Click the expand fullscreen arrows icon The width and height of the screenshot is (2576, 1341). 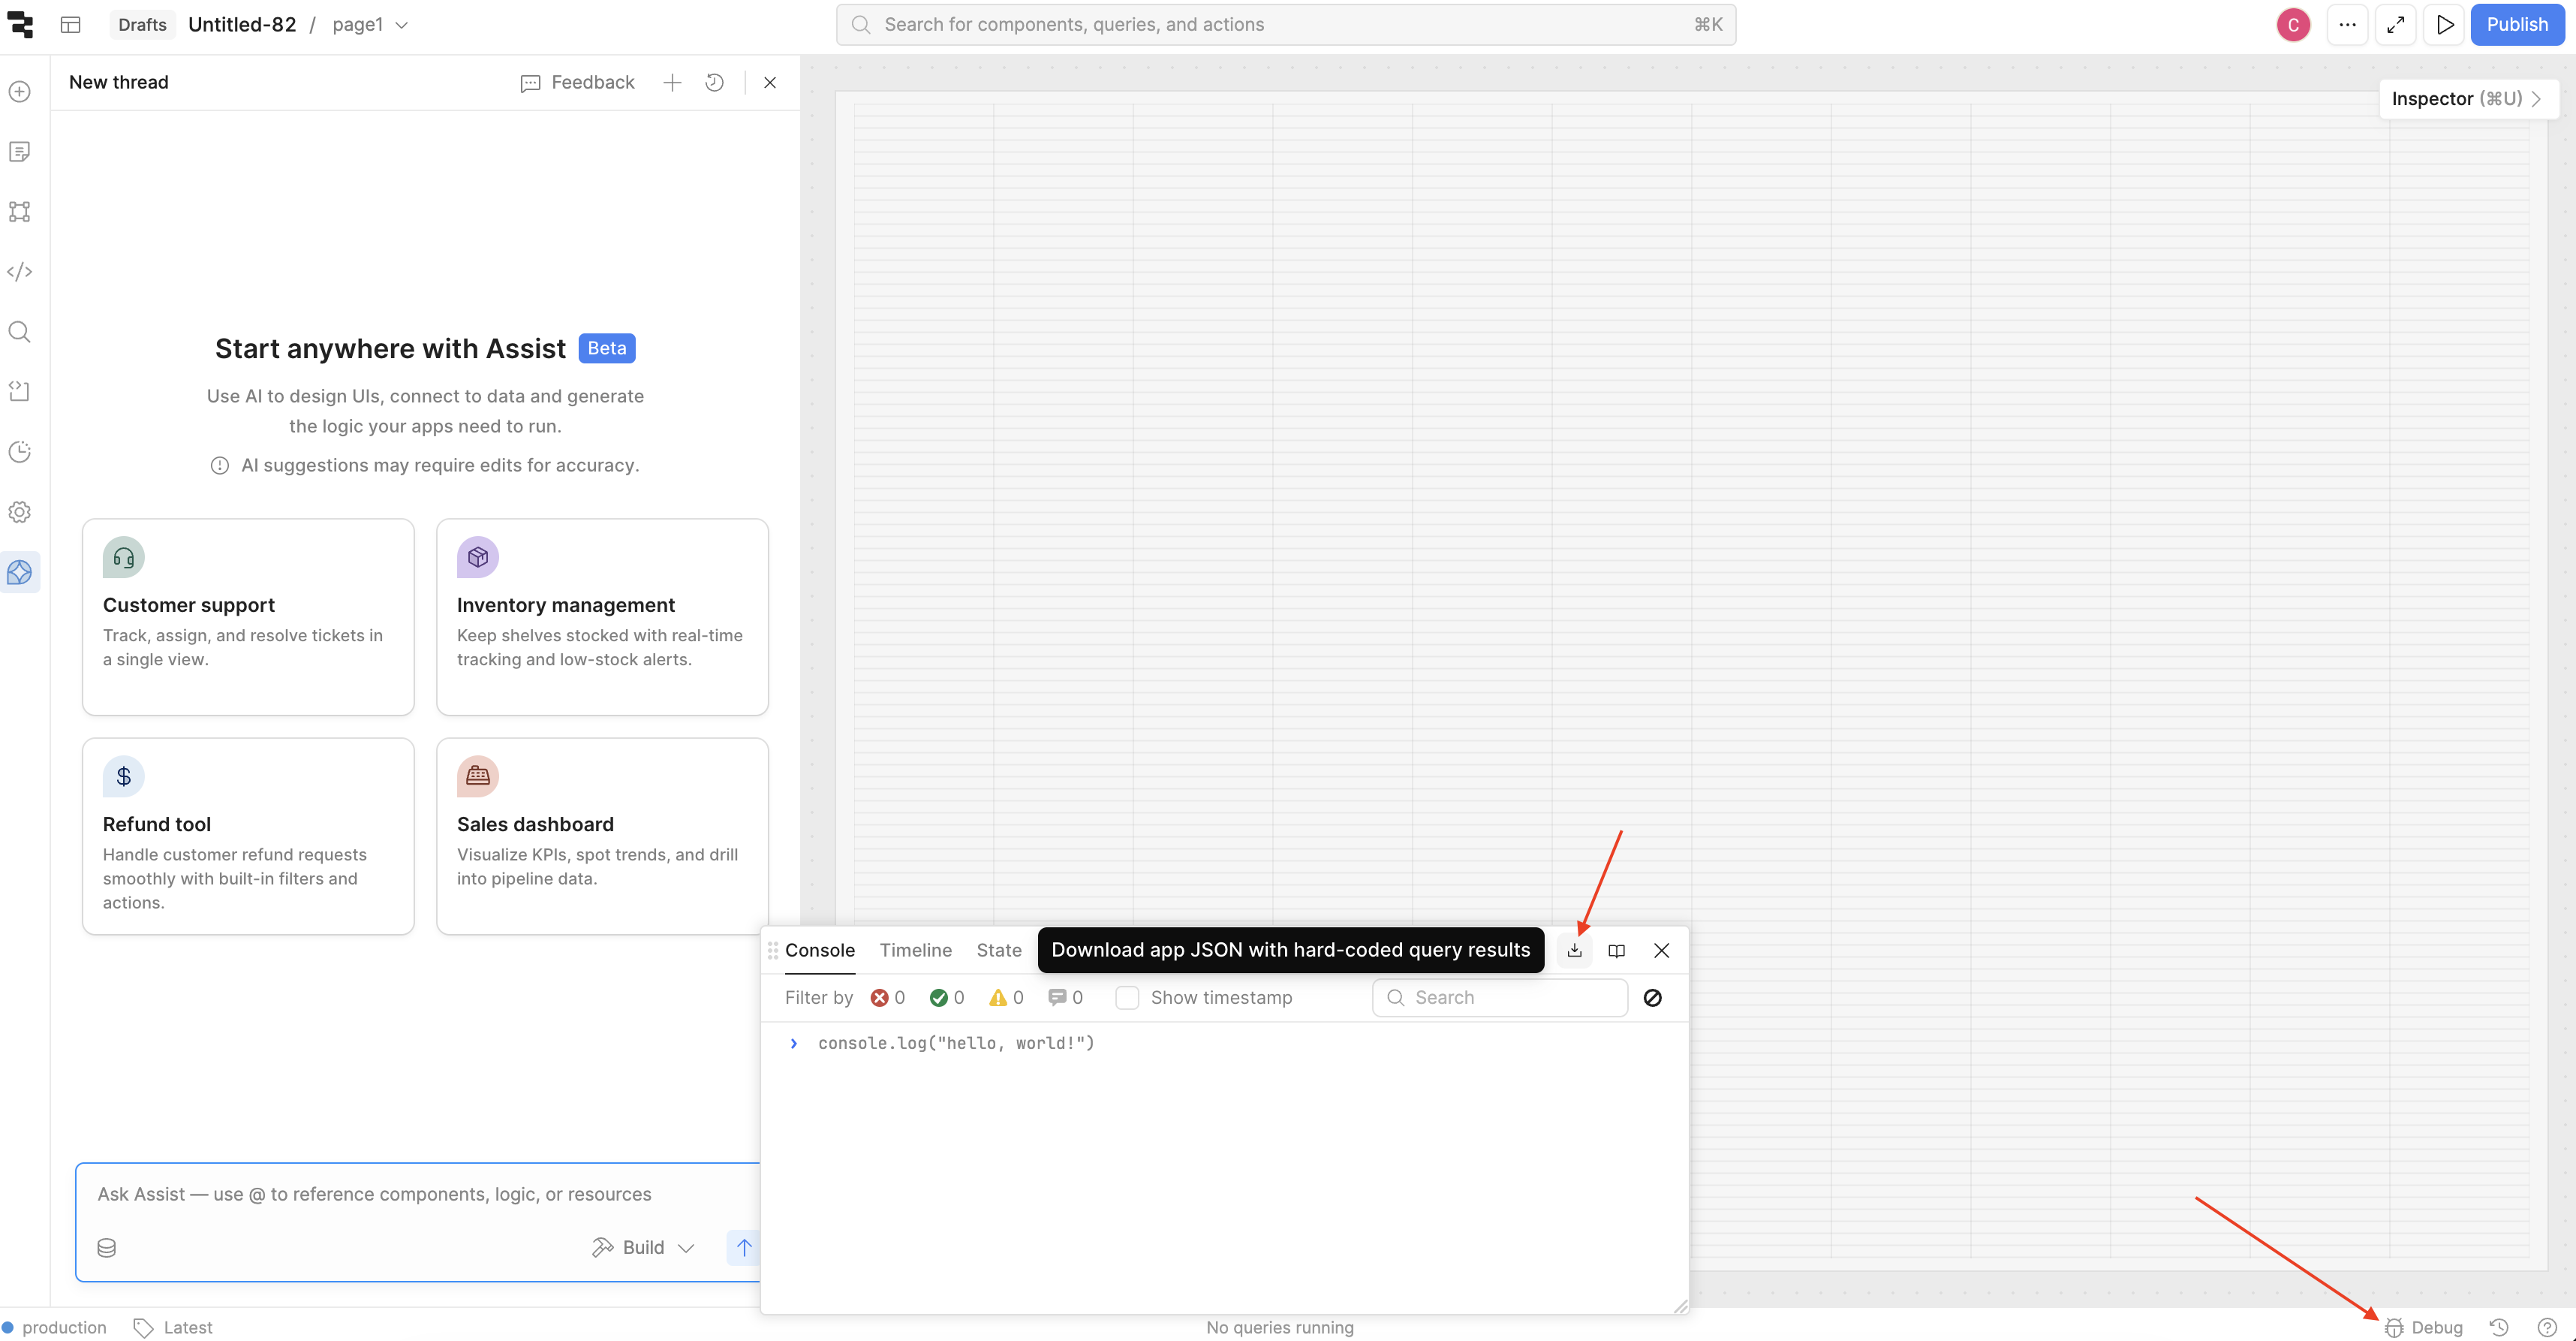click(x=2396, y=25)
